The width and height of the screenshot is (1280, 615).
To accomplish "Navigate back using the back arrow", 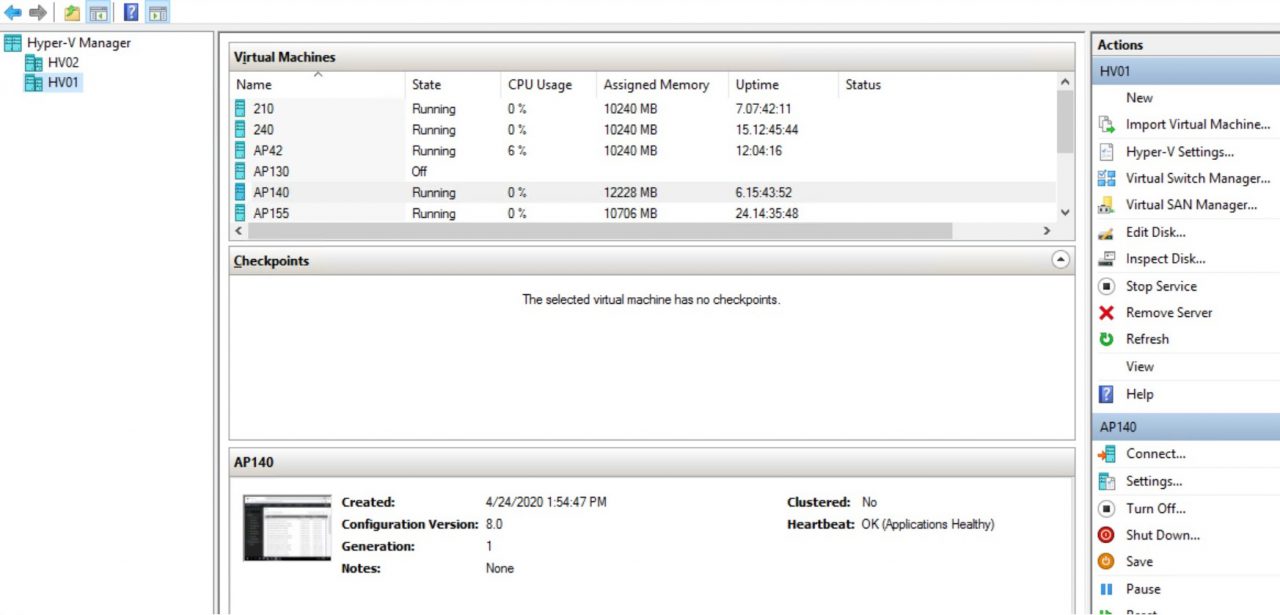I will 14,13.
